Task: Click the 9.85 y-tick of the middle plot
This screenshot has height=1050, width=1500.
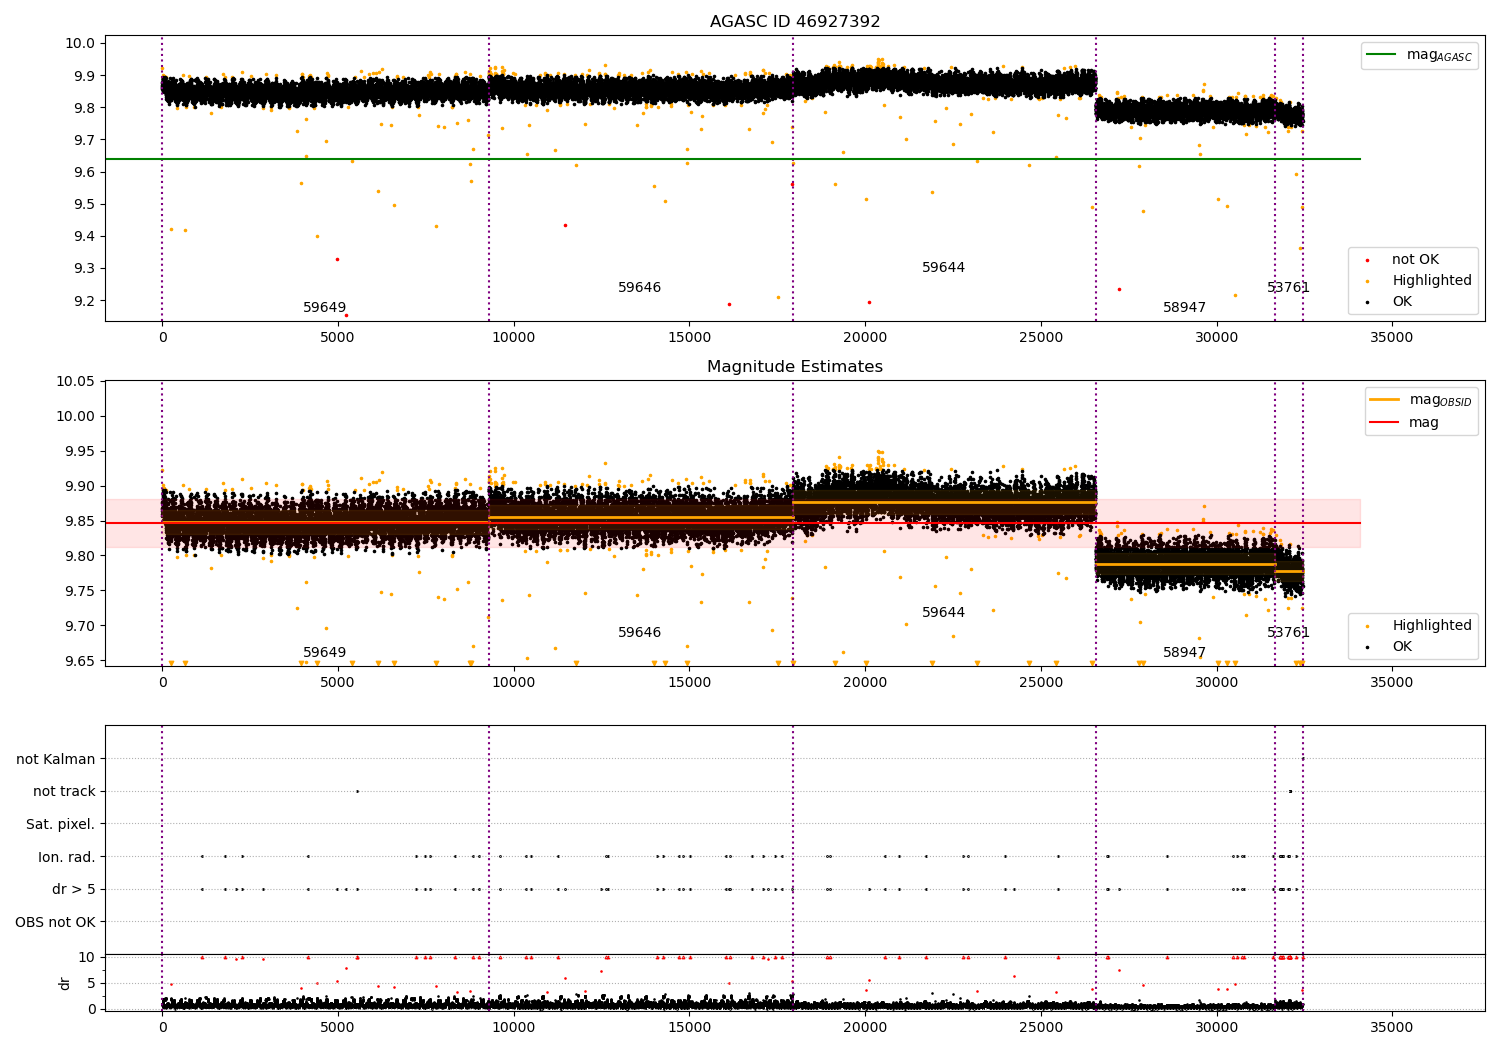Action: point(81,521)
